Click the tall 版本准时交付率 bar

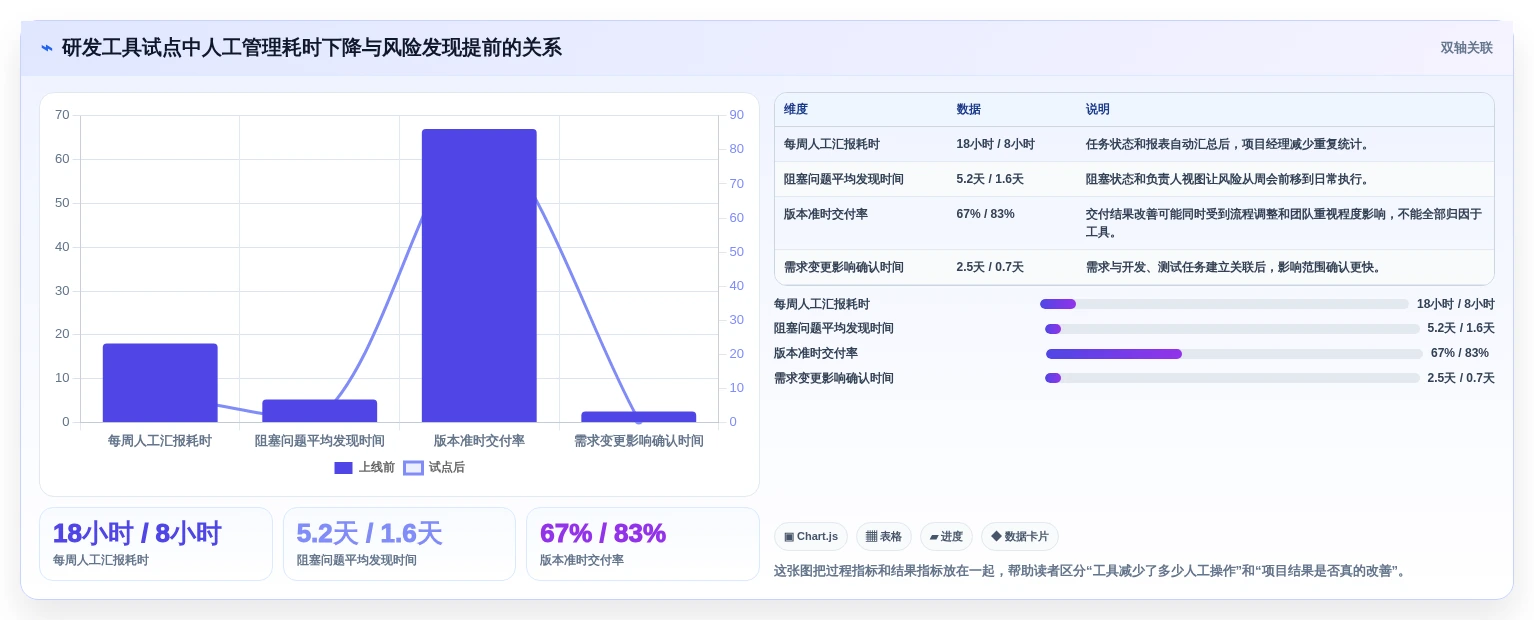tap(479, 275)
